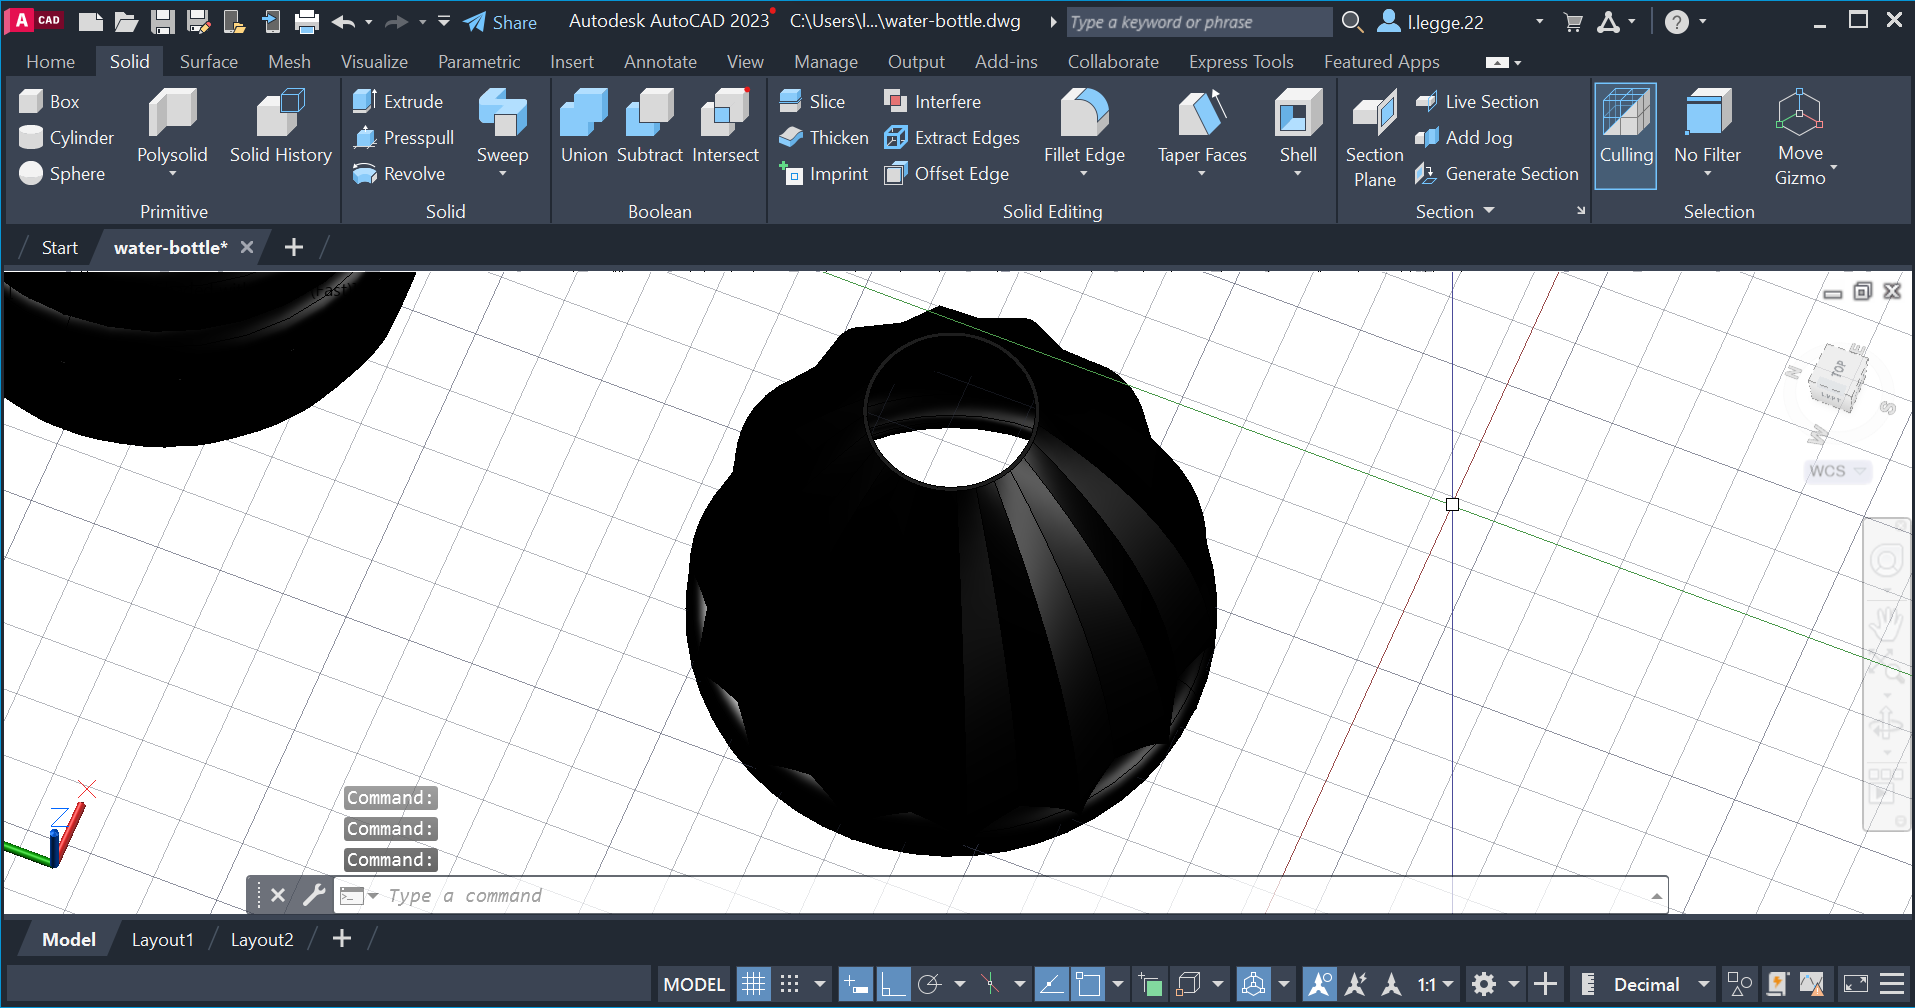Click the Taper Faces tool icon
The image size is (1915, 1008).
[x=1202, y=113]
